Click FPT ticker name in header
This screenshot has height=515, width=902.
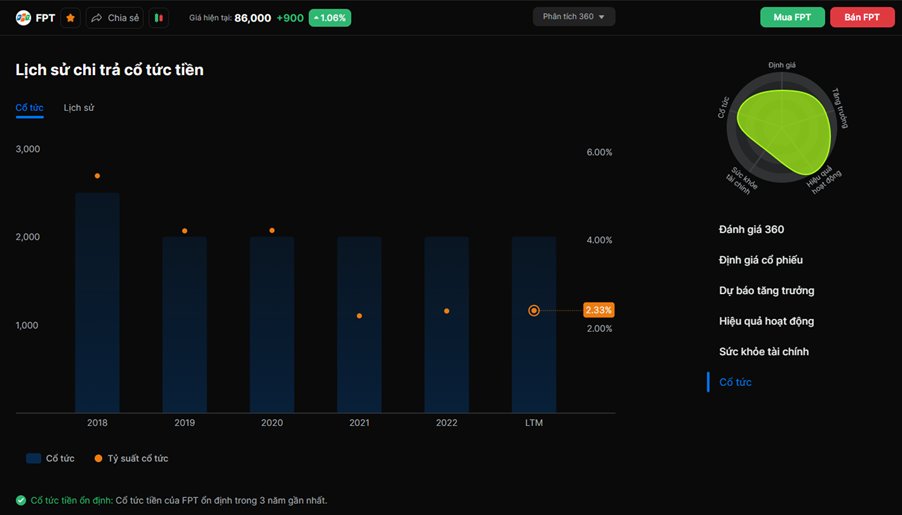coord(45,18)
